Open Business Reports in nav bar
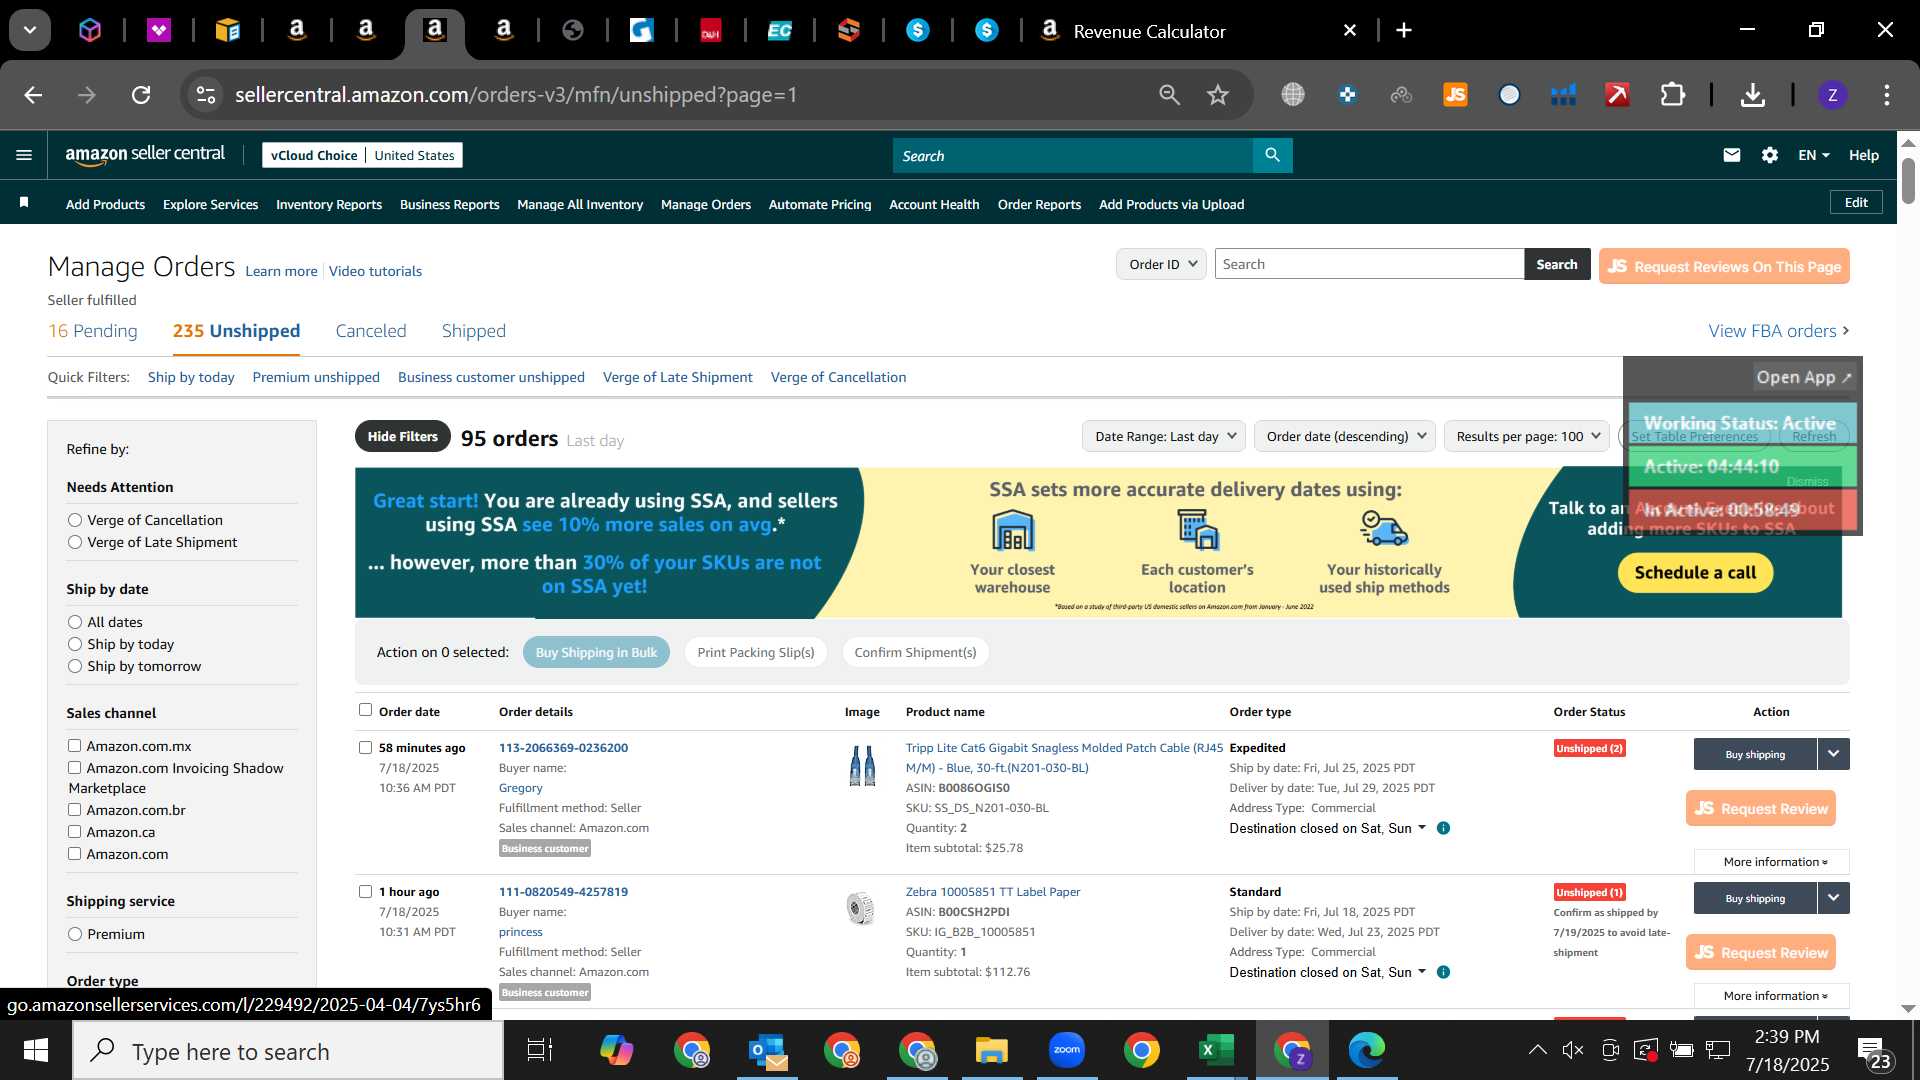1920x1080 pixels. [x=449, y=204]
